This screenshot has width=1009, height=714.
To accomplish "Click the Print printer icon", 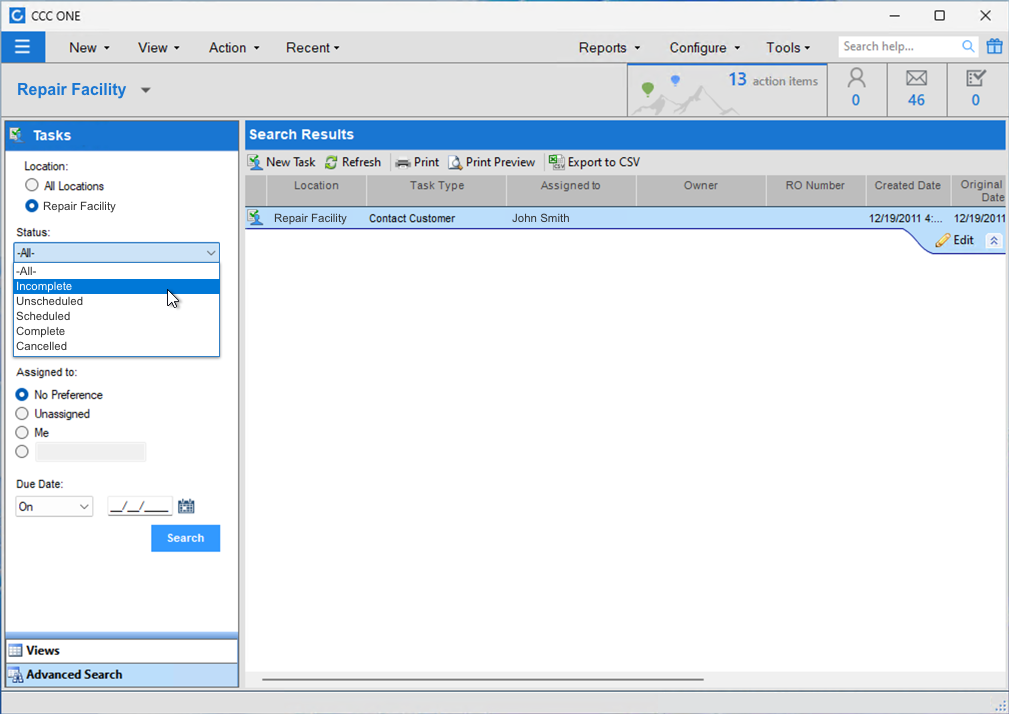I will tap(403, 163).
